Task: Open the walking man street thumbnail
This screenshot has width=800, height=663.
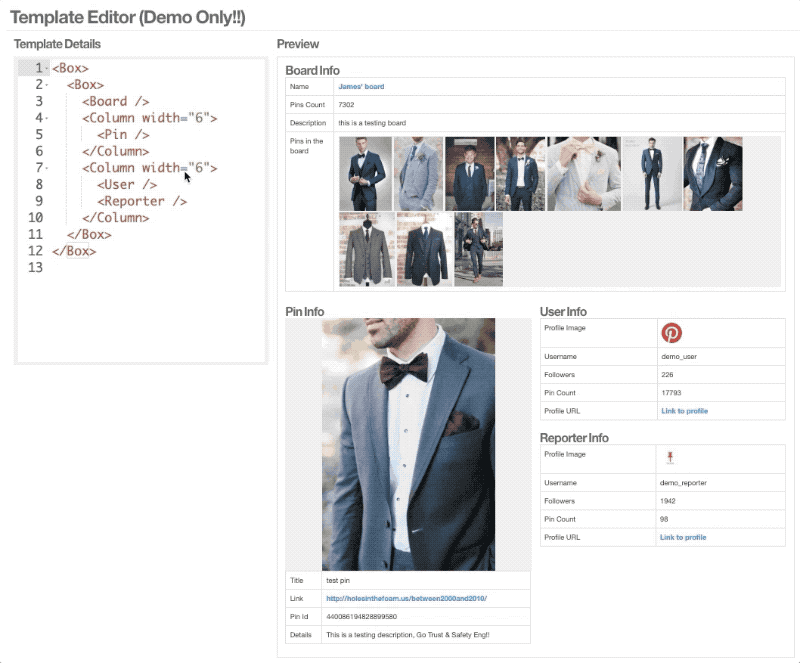Action: (x=479, y=249)
